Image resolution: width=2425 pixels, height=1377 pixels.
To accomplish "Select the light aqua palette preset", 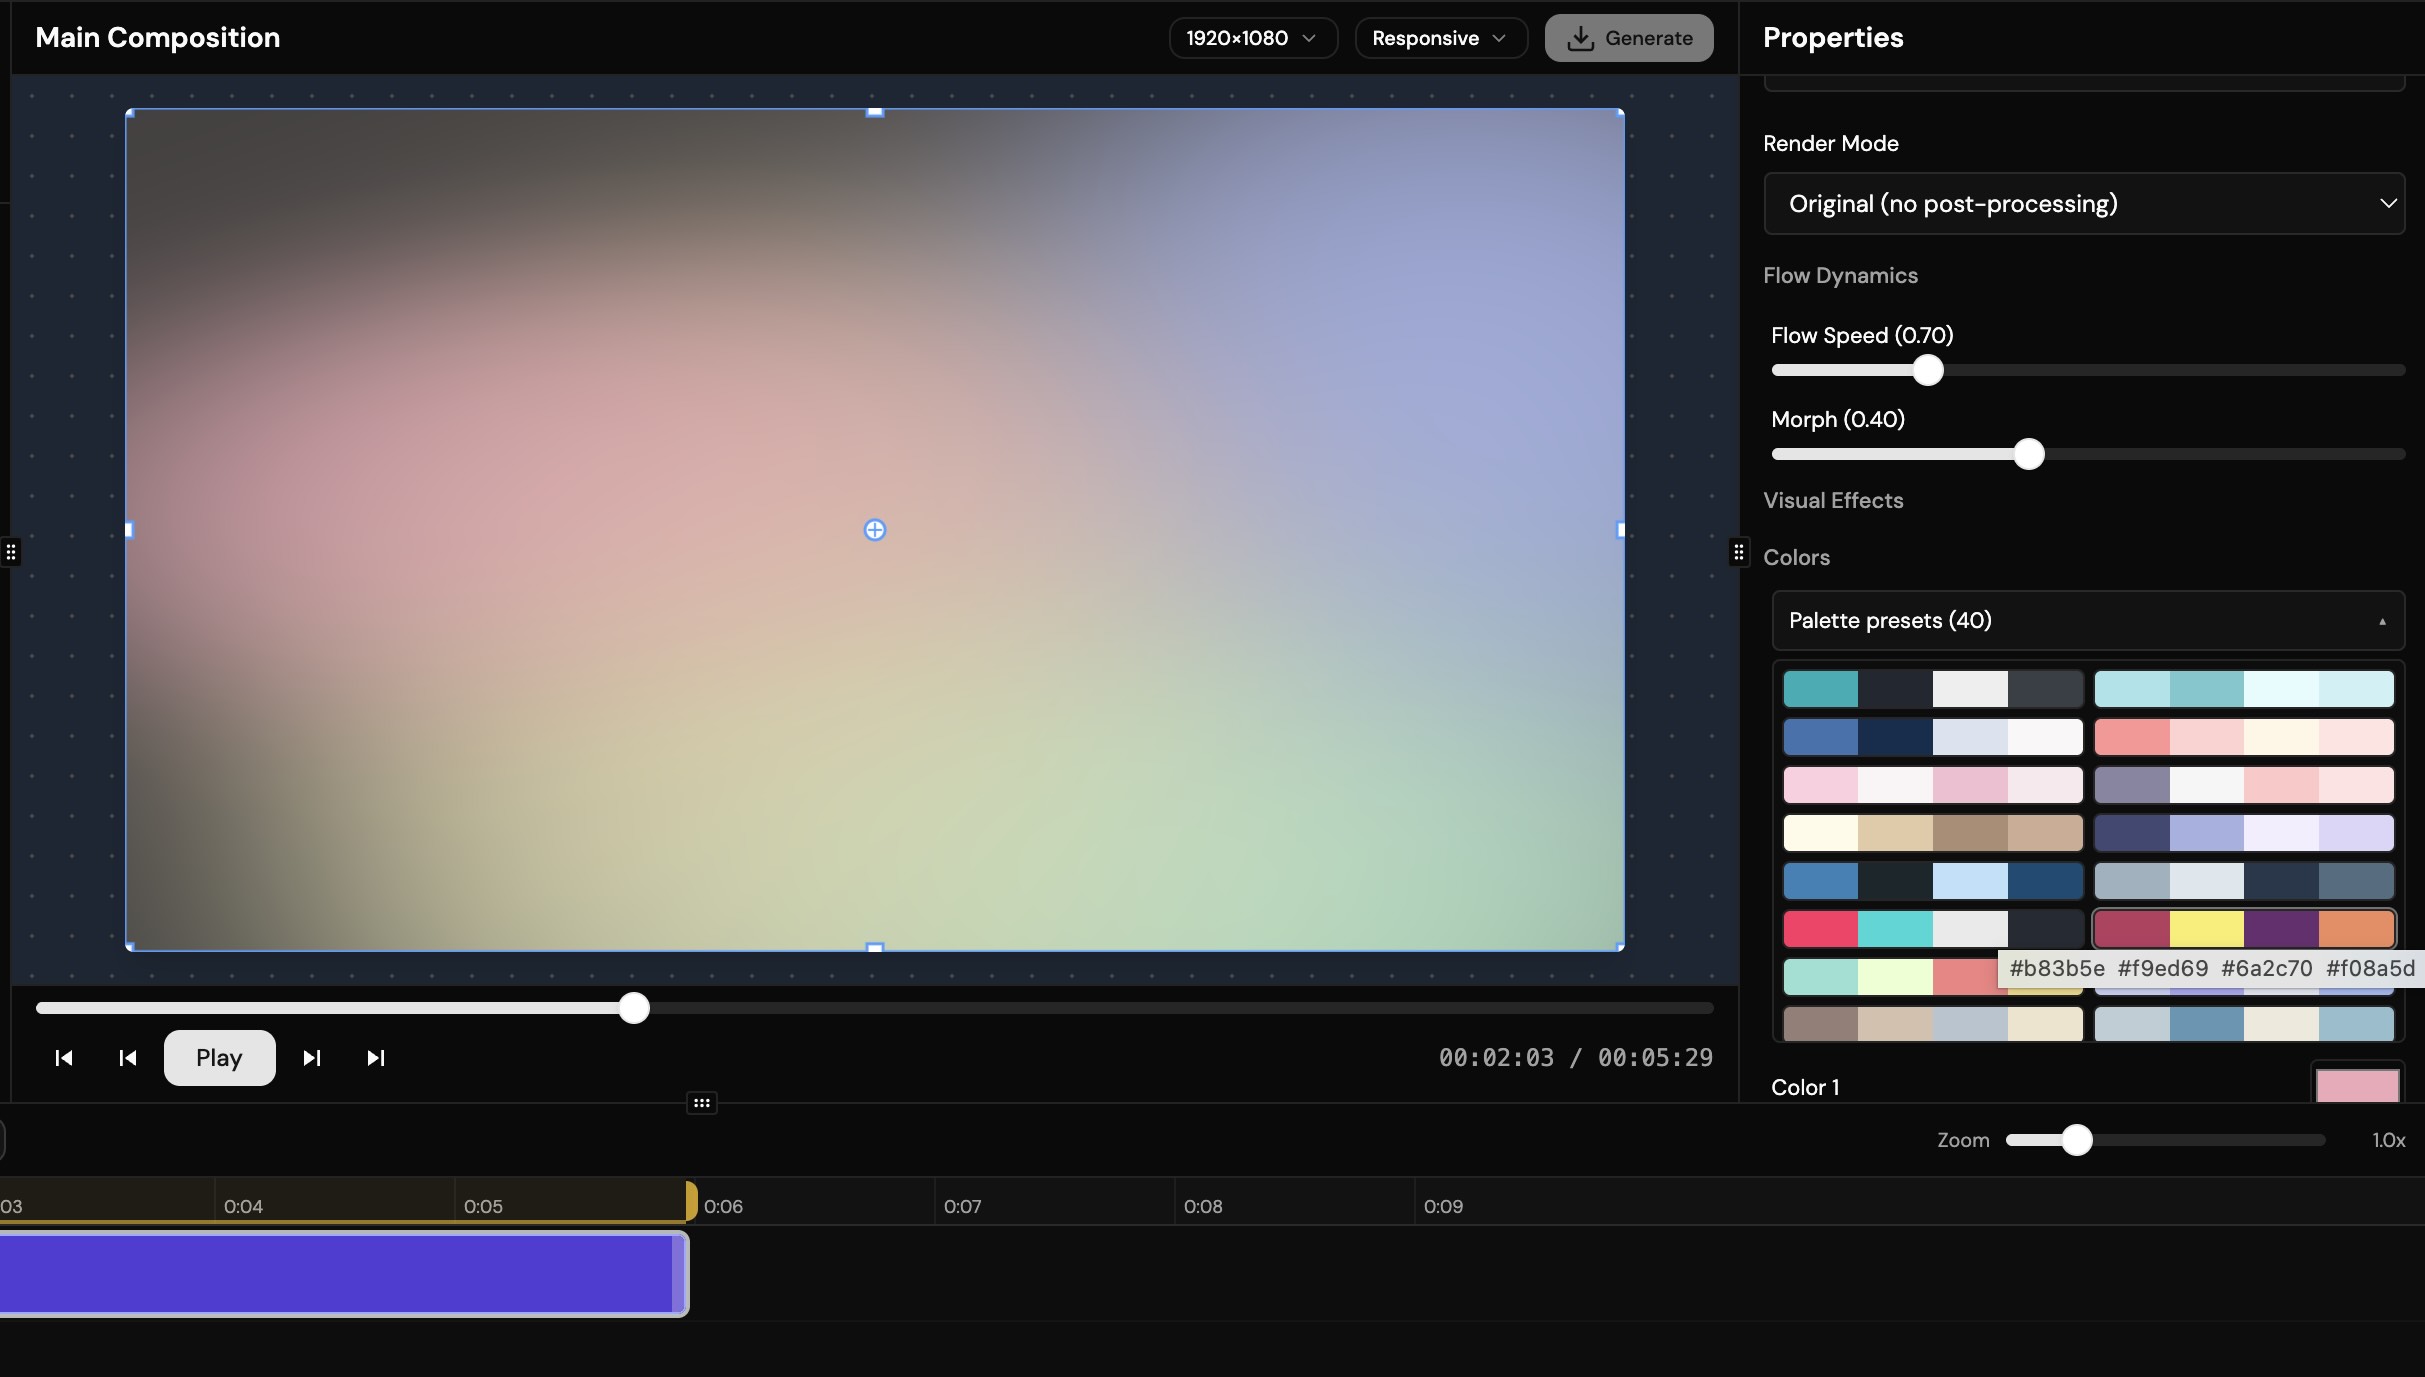I will pos(2244,689).
